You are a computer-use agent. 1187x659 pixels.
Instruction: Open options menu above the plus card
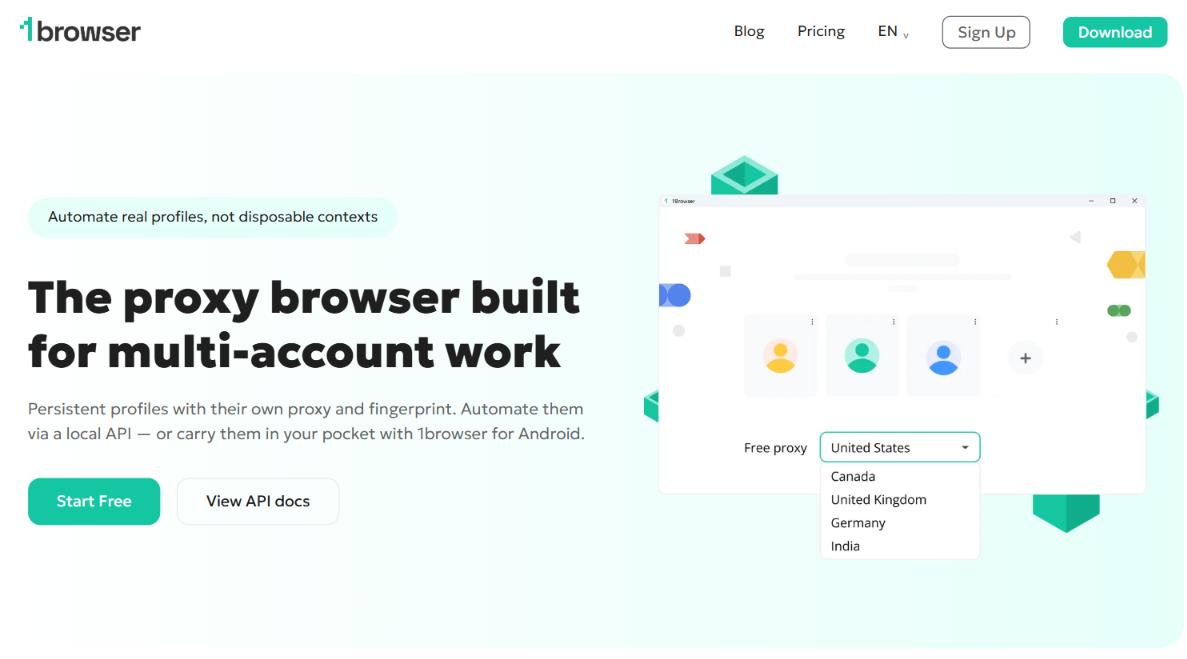(1057, 322)
